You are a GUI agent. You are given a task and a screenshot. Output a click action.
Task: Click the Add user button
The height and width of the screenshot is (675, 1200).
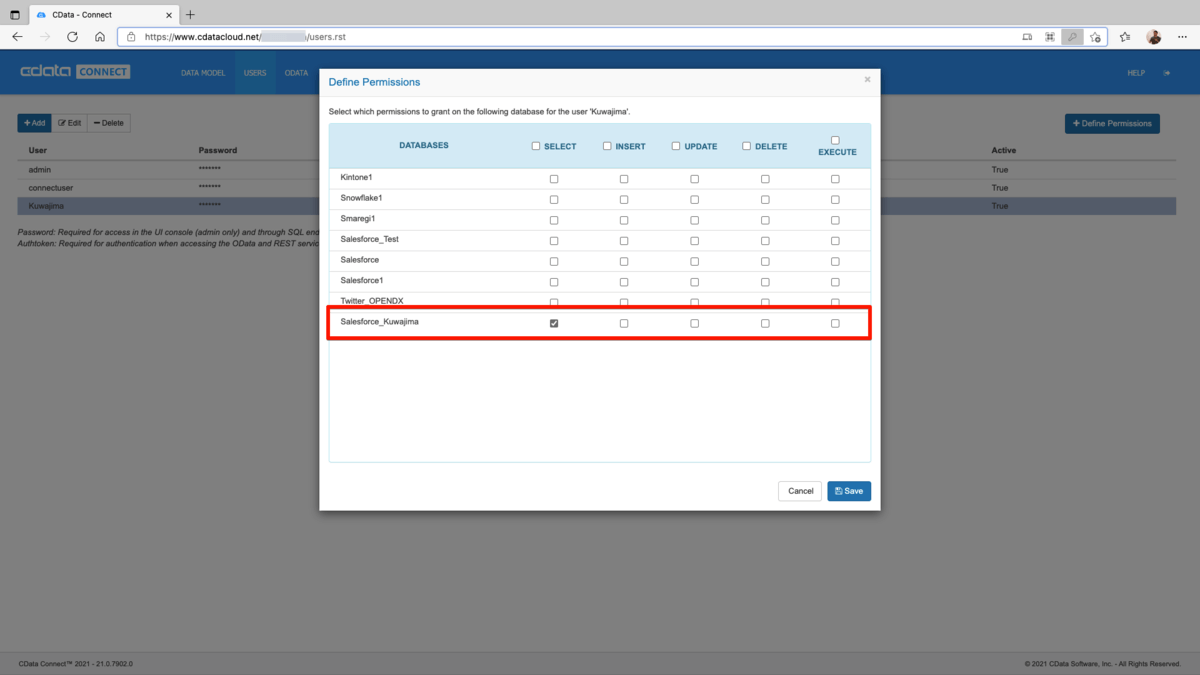(34, 123)
